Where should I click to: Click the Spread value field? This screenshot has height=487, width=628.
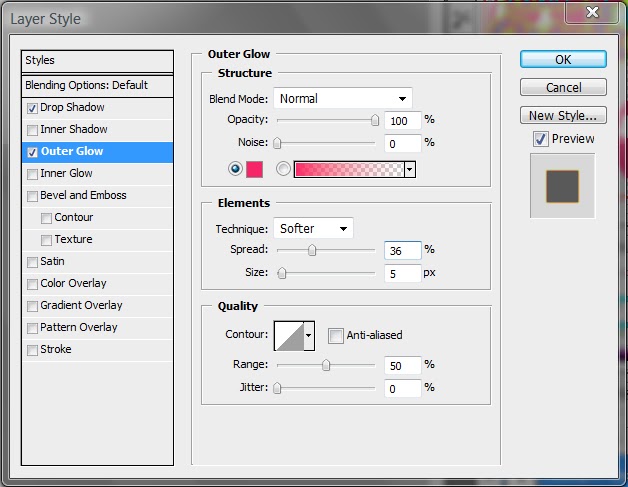[x=403, y=251]
